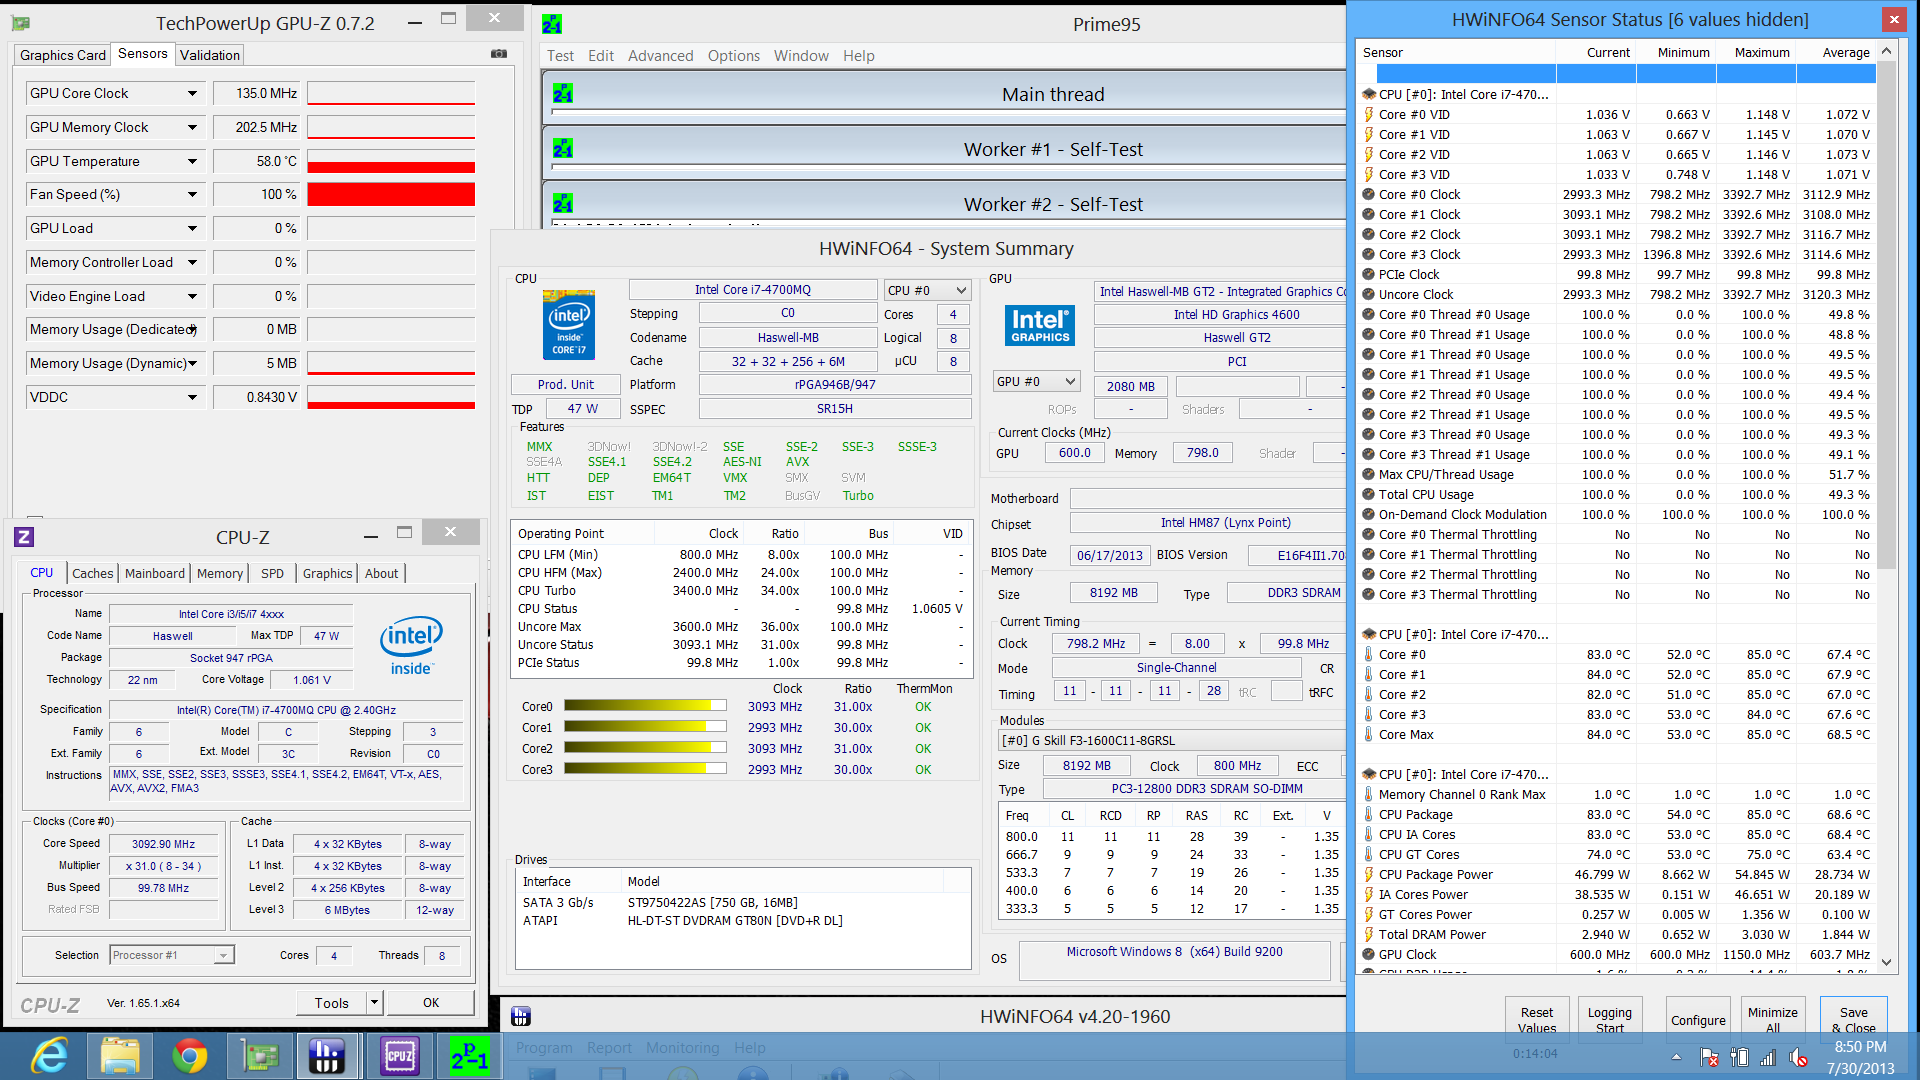Viewport: 1920px width, 1080px height.
Task: Switch to CPU-Z via taskbar icon
Action: 399,1056
